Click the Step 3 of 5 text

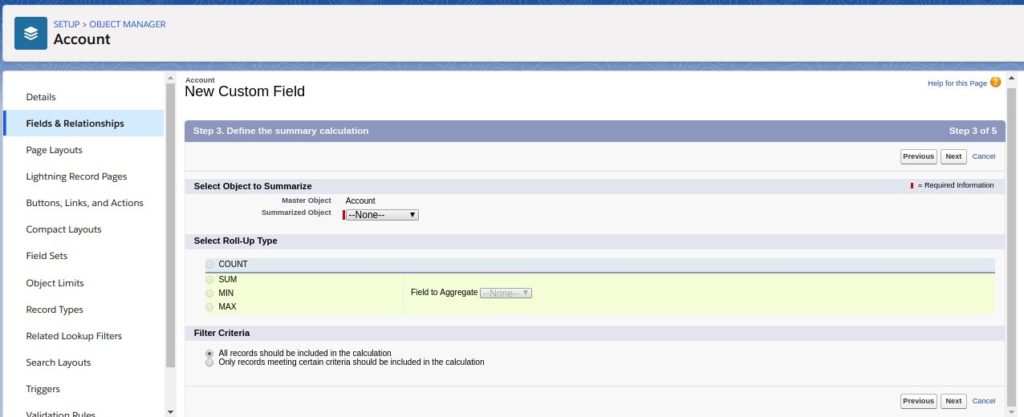coord(972,131)
